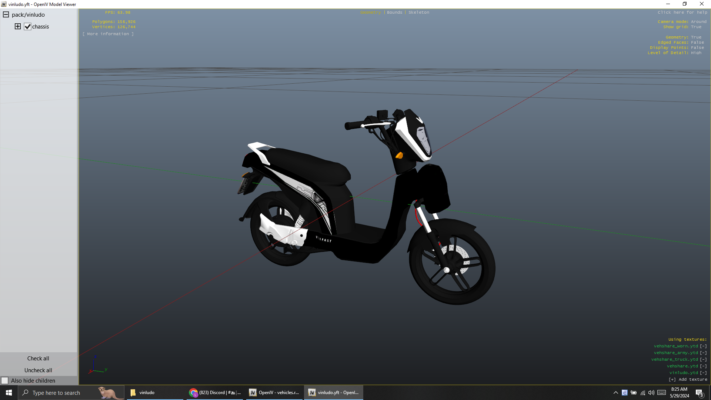Enable the Also hide children checkbox

(5, 381)
